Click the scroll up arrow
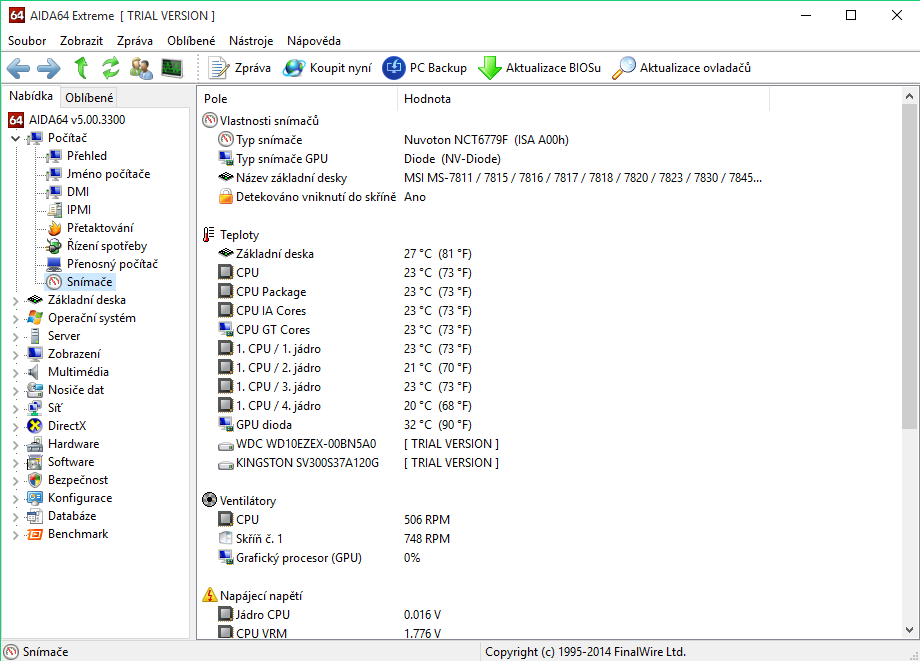The height and width of the screenshot is (661, 920). pos(909,96)
